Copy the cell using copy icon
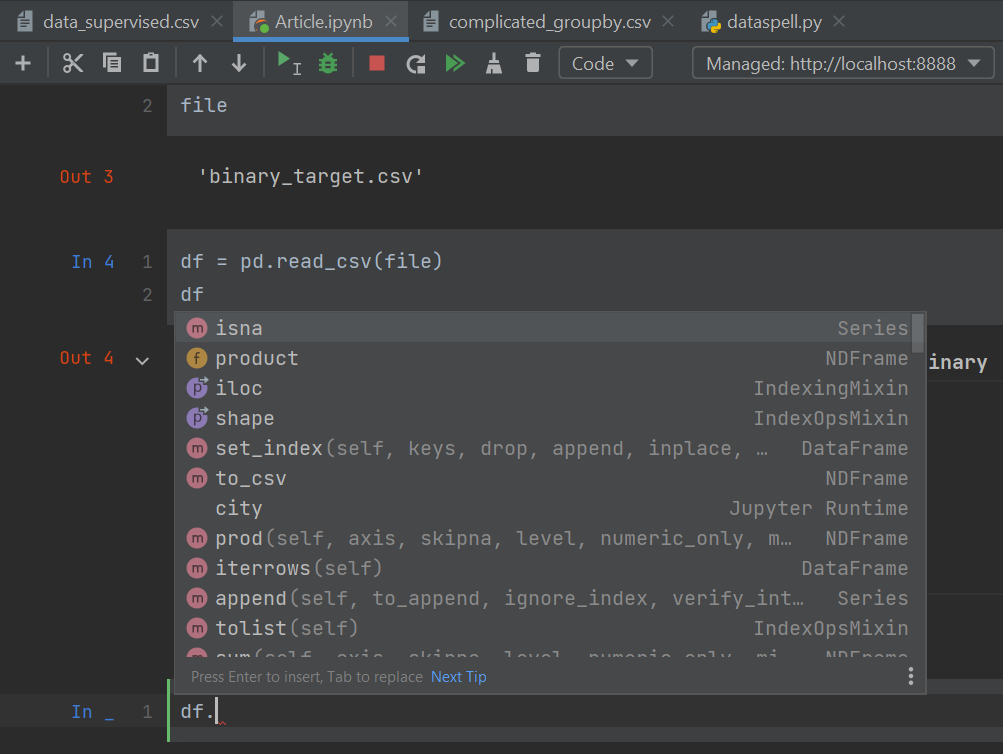Screen dimensions: 1003x754 click(112, 64)
